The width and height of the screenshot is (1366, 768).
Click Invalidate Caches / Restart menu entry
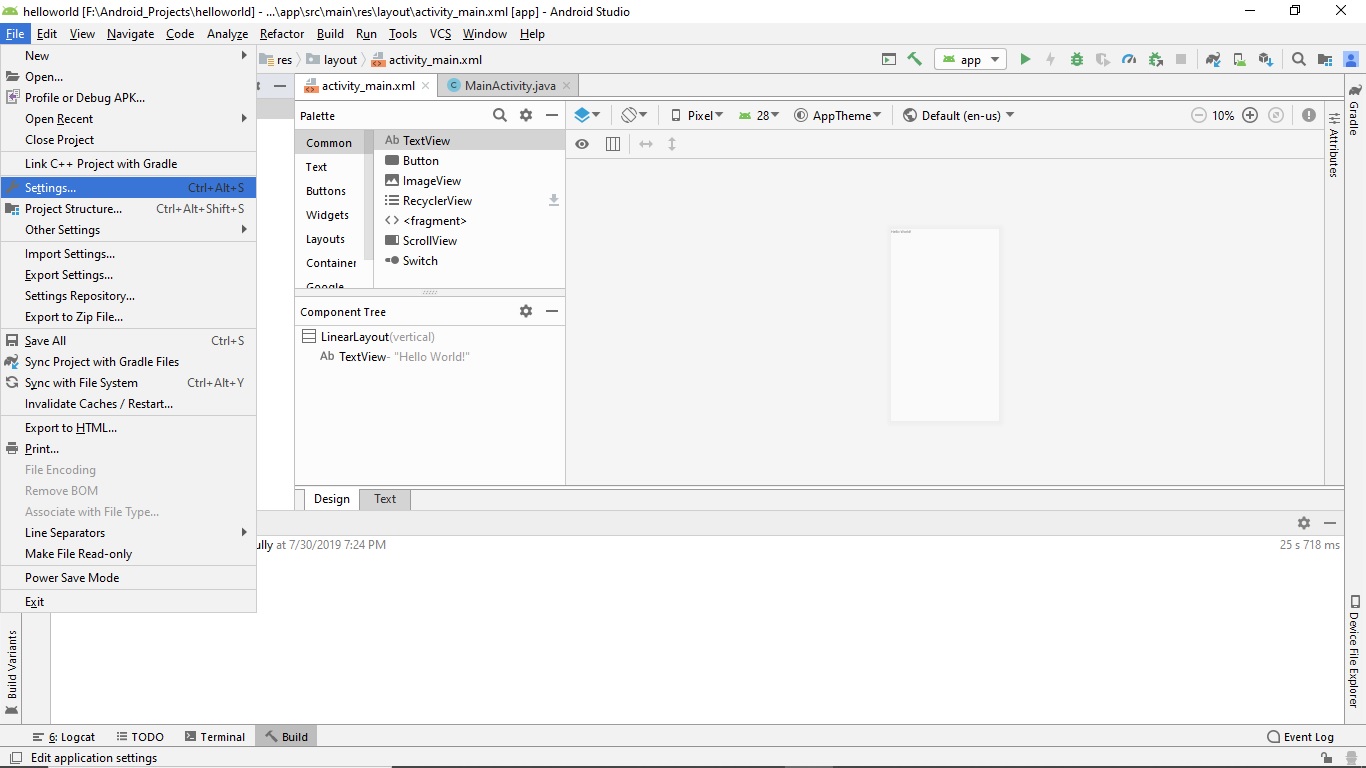click(98, 404)
